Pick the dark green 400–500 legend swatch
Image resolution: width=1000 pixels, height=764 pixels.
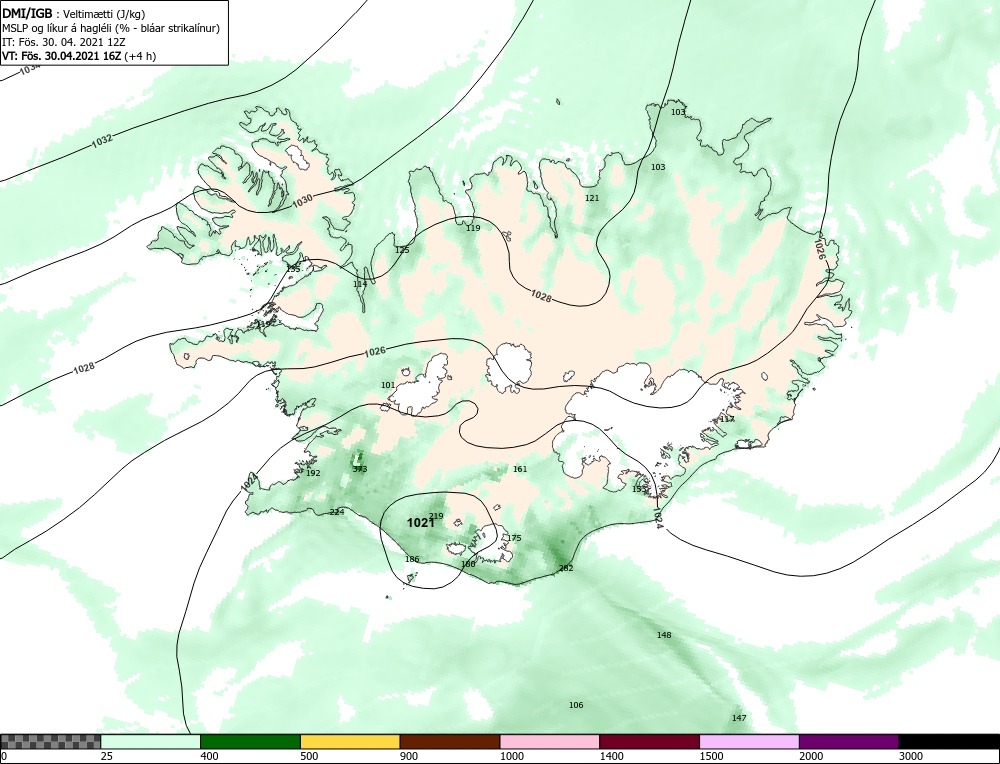tap(250, 742)
